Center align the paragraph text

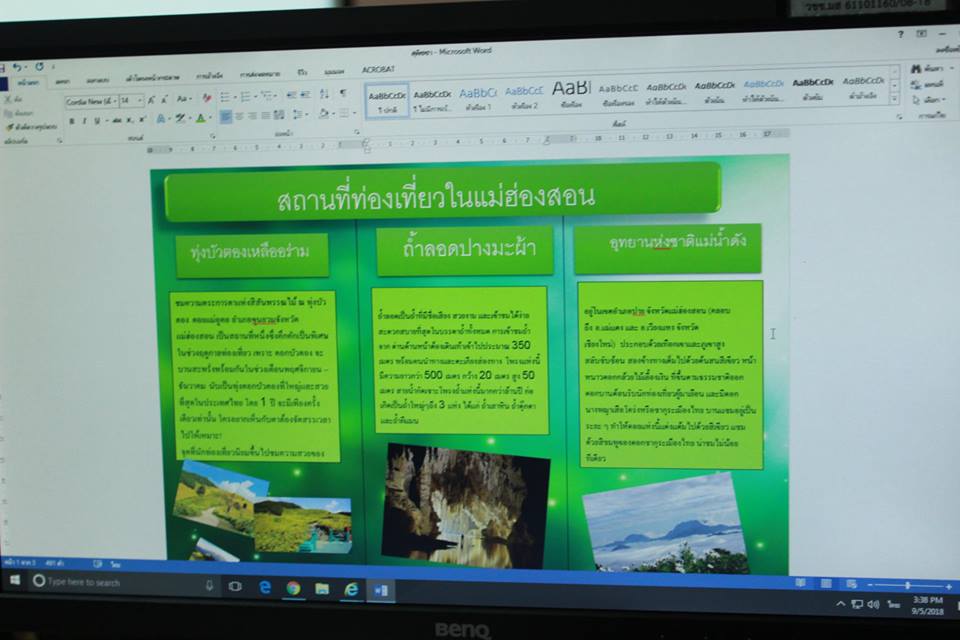click(241, 117)
